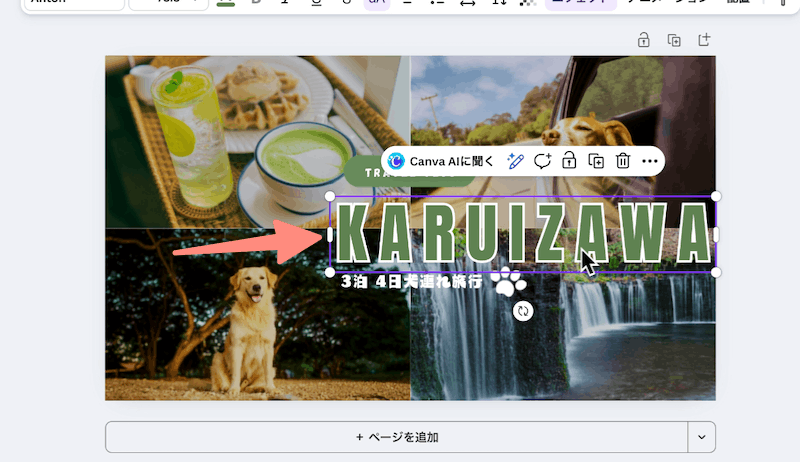Duplicate the page using the icon above canvas

pos(674,40)
